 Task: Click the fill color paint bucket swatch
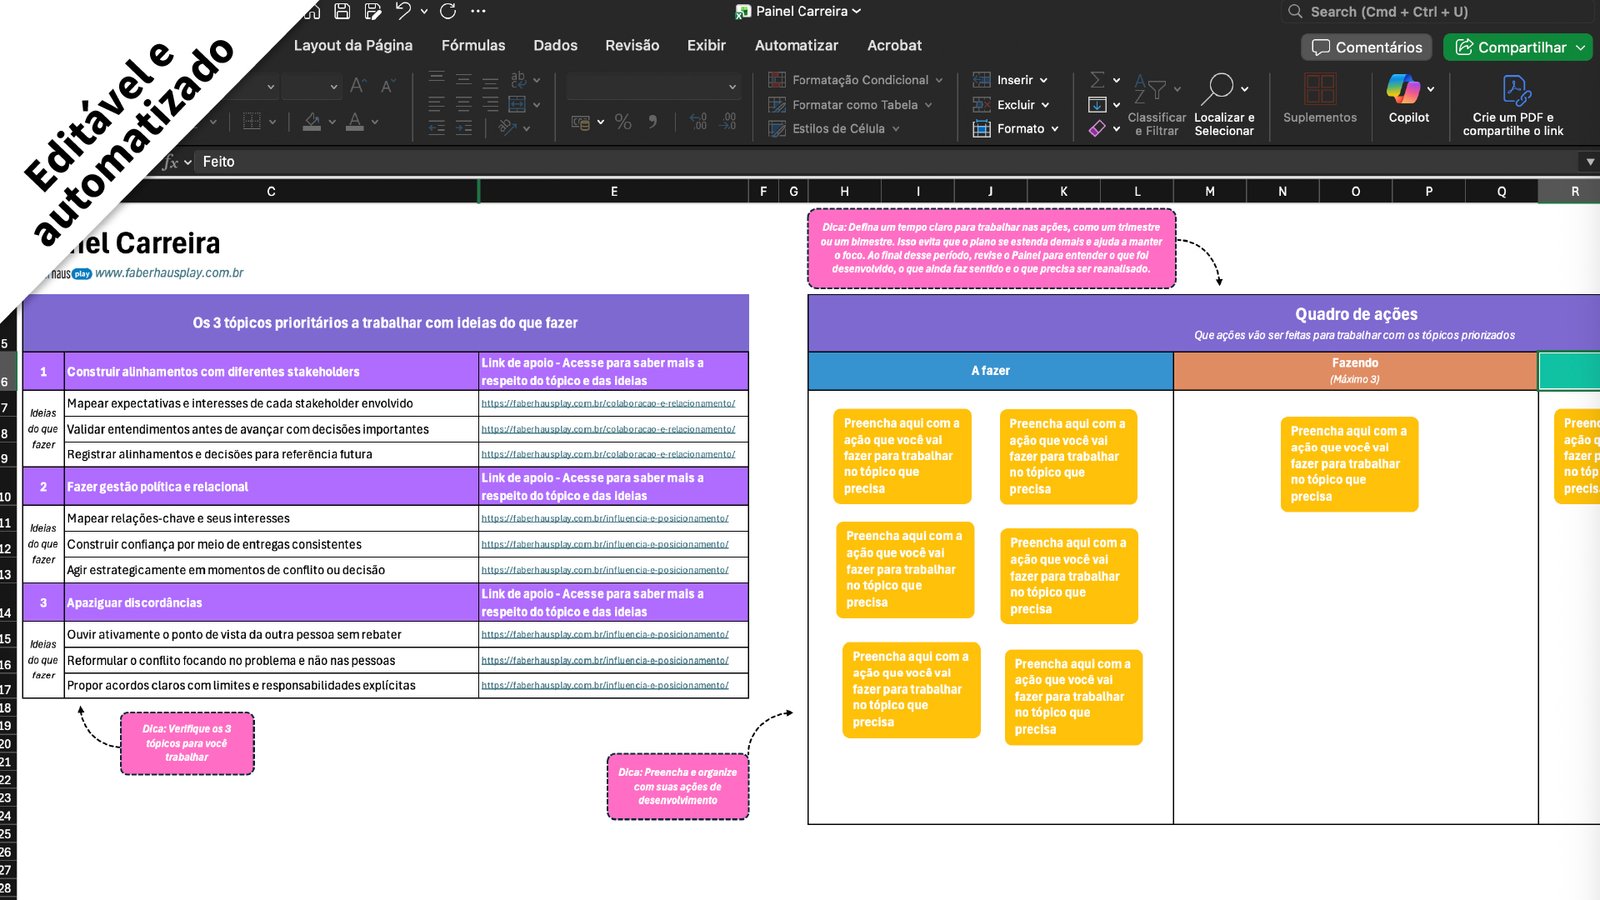312,122
